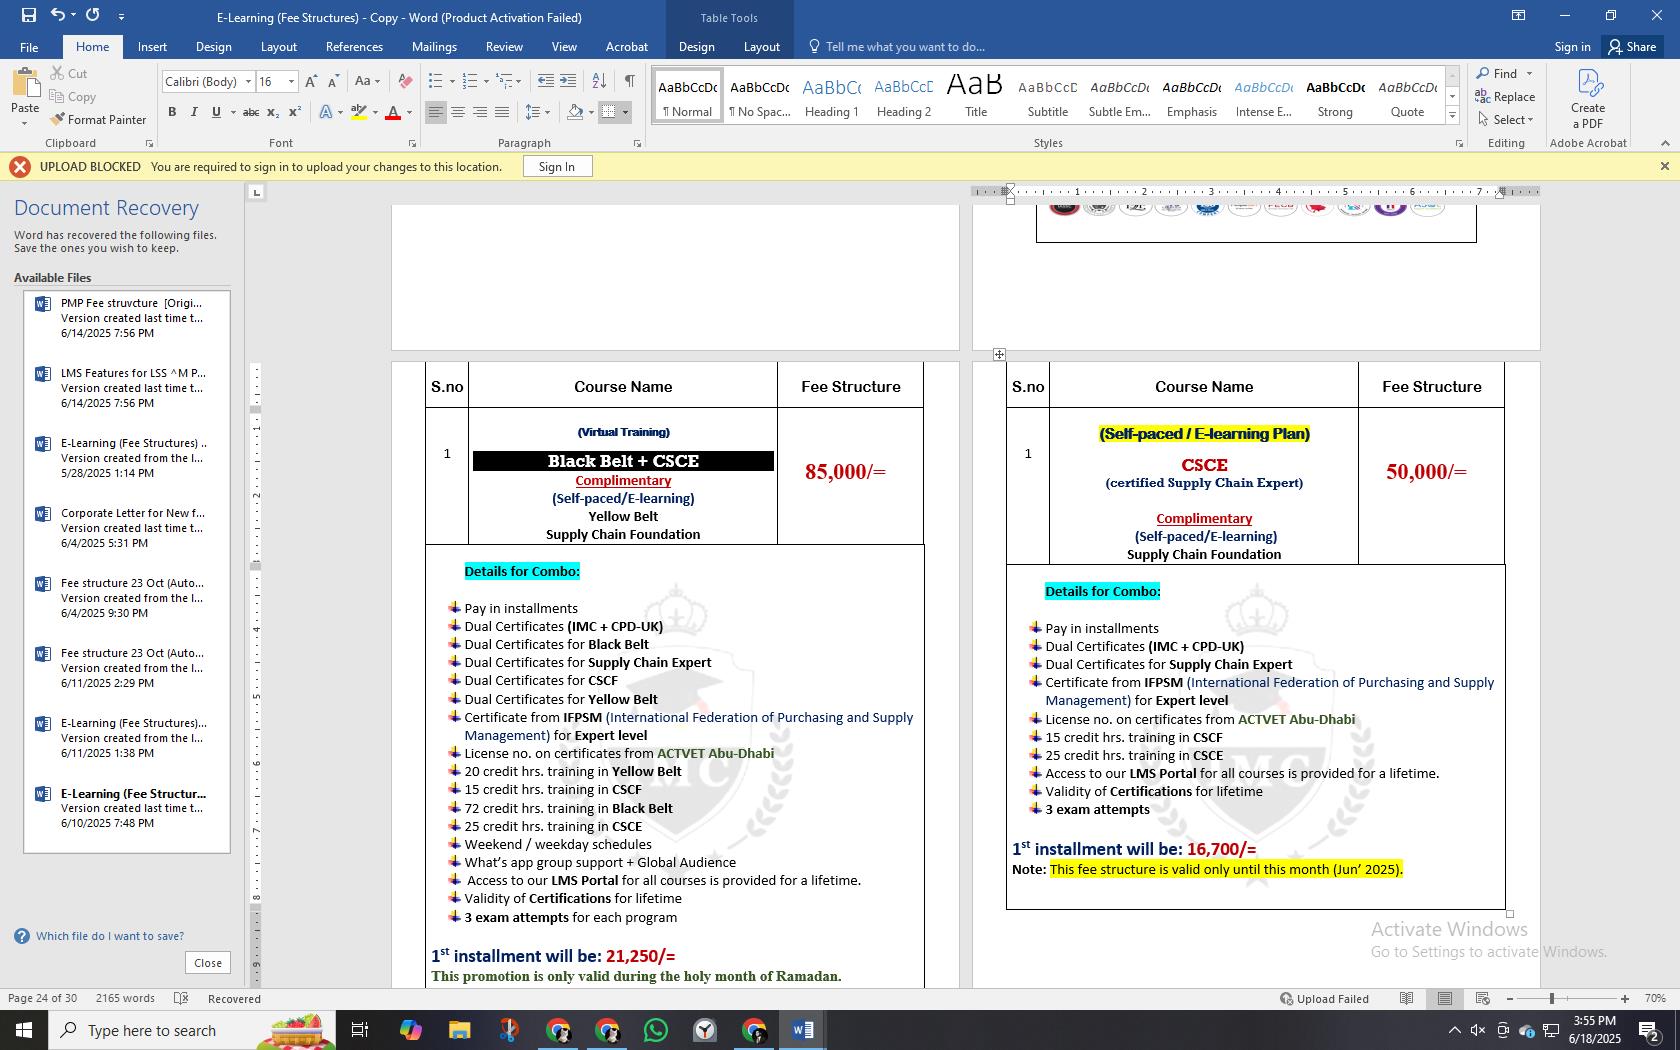Click the Clear All Formatting icon
1680x1050 pixels.
point(405,82)
